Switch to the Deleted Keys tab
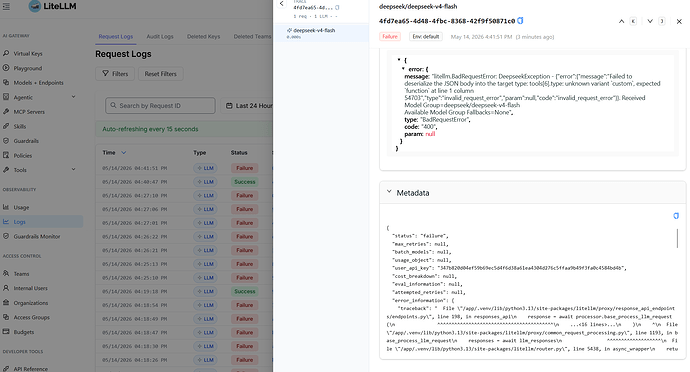 [x=203, y=37]
